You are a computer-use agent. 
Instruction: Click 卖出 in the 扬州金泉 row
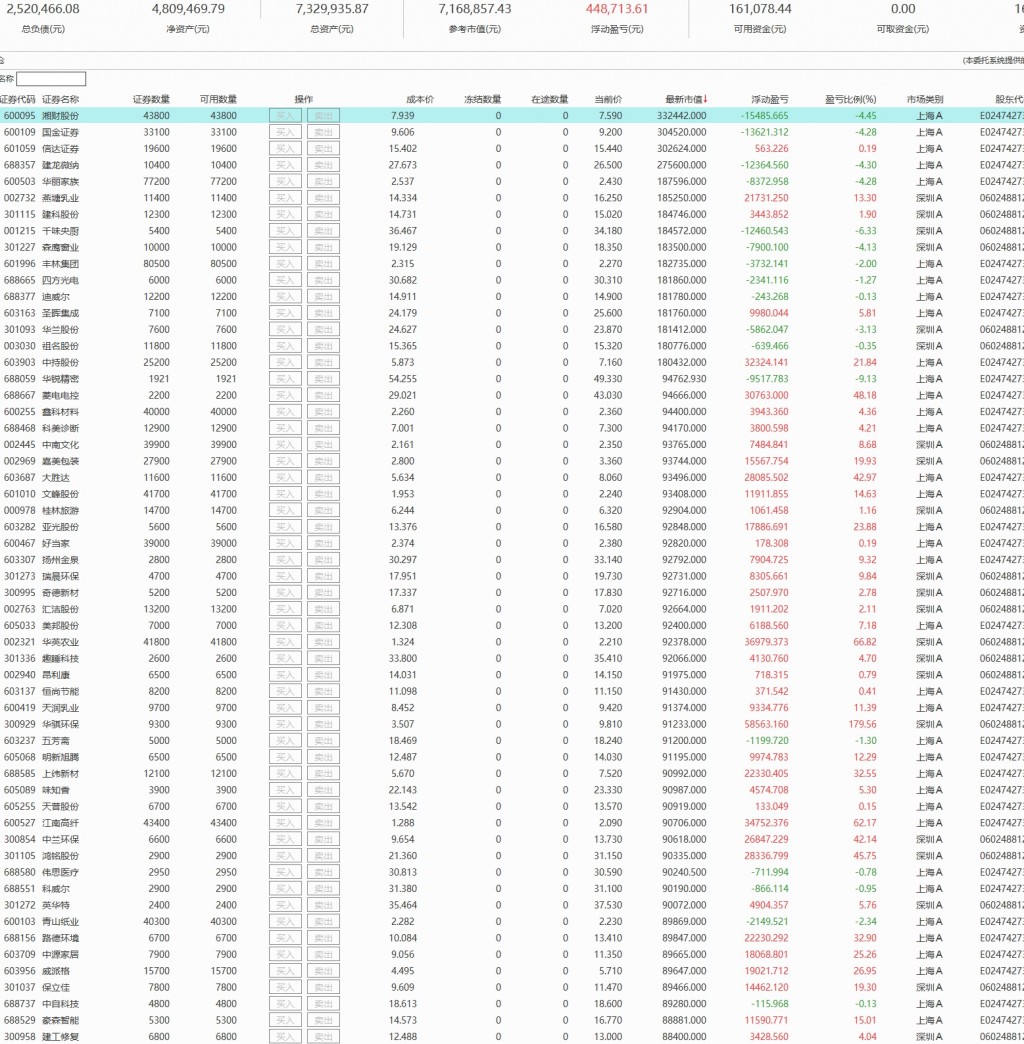324,560
